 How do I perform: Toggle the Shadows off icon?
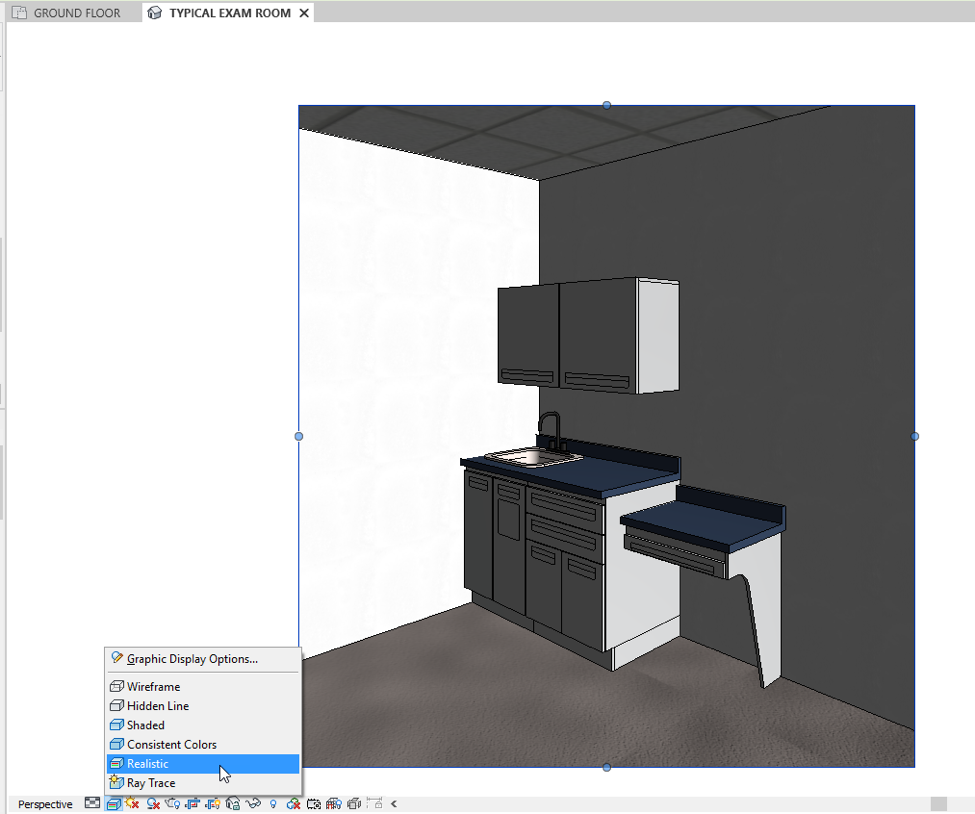pos(153,803)
